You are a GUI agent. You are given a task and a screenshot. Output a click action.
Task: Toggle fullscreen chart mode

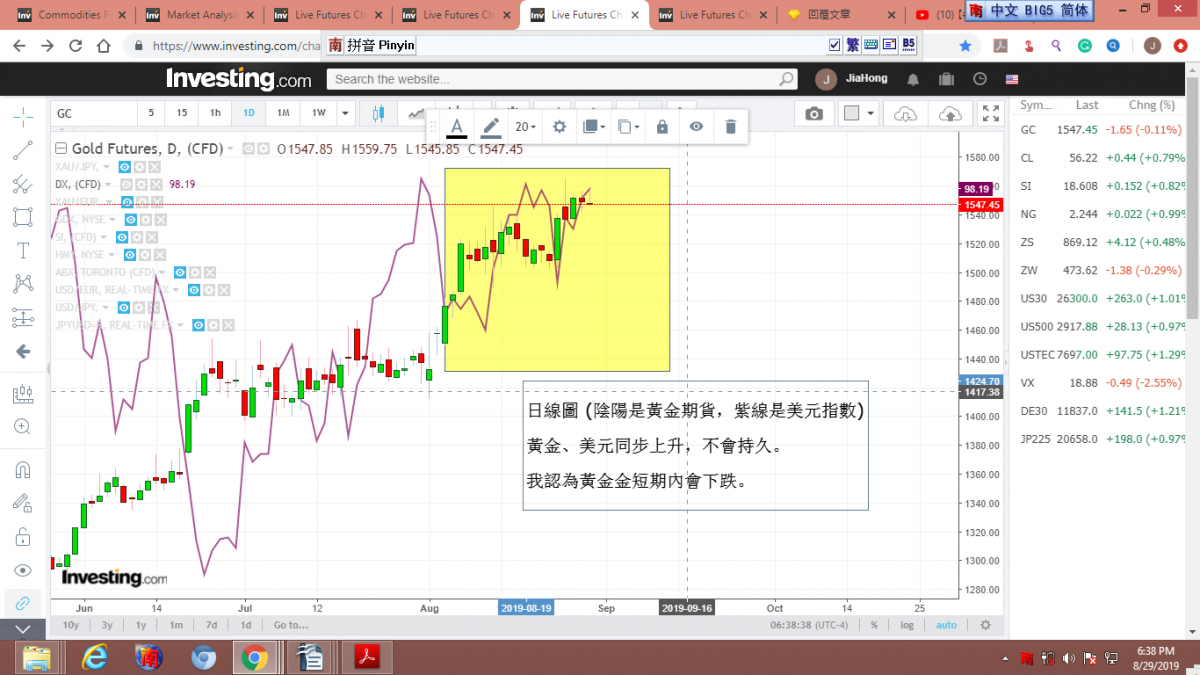[990, 113]
